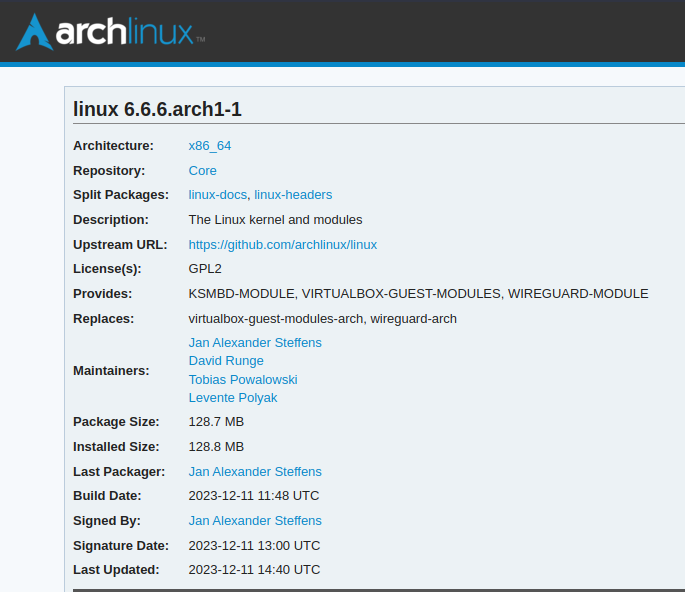Click the Last Updated: label
The width and height of the screenshot is (685, 592).
[x=116, y=569]
